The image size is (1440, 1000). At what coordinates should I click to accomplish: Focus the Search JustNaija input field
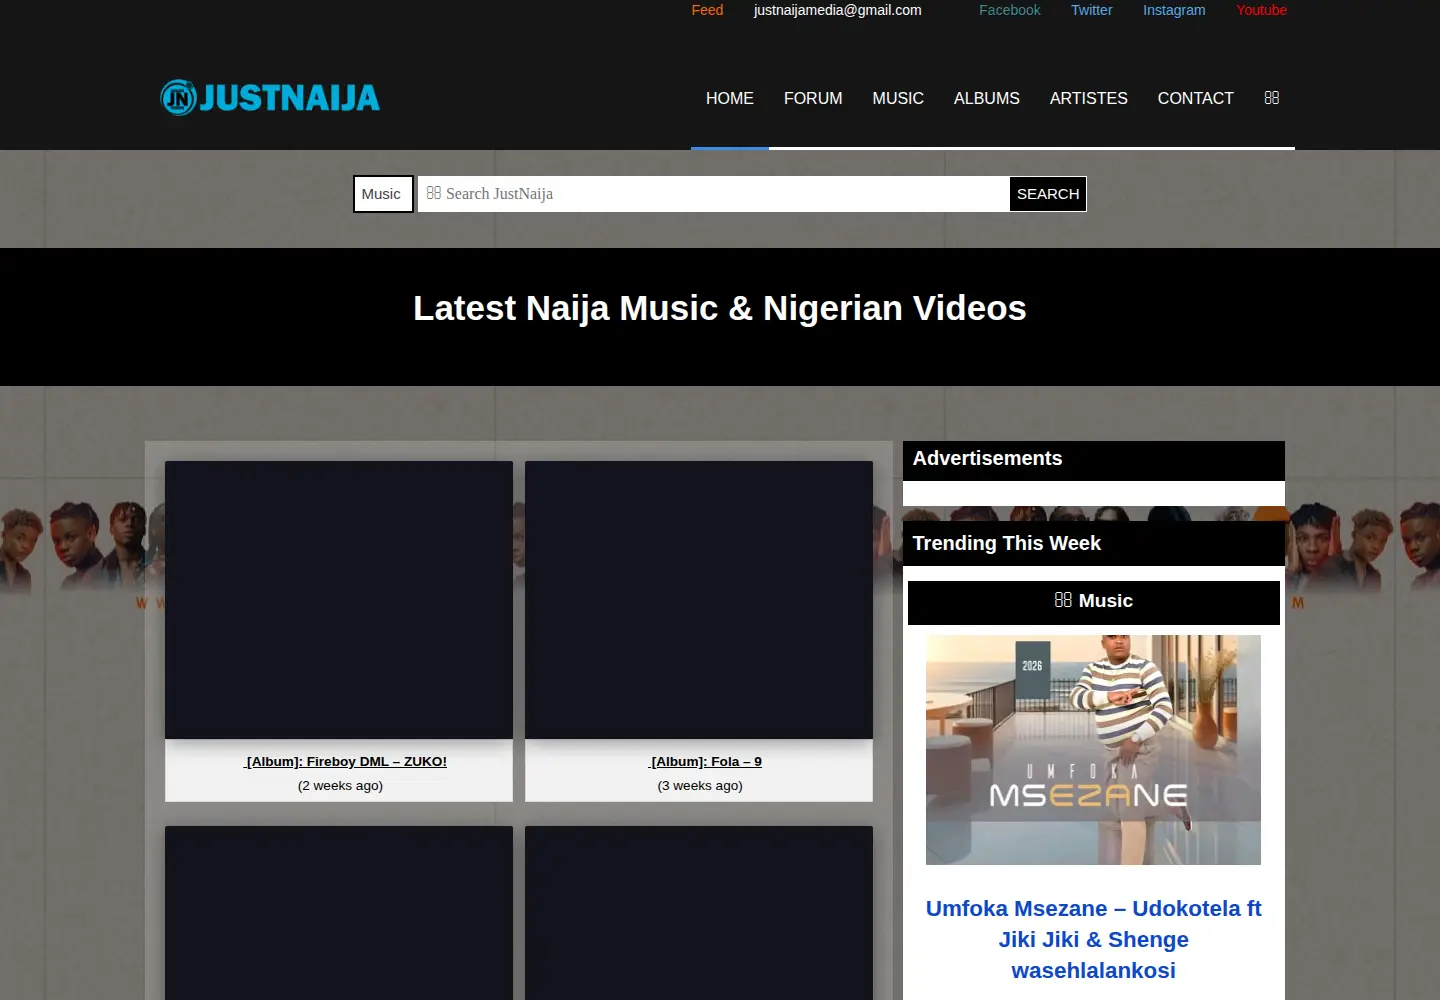click(x=713, y=194)
